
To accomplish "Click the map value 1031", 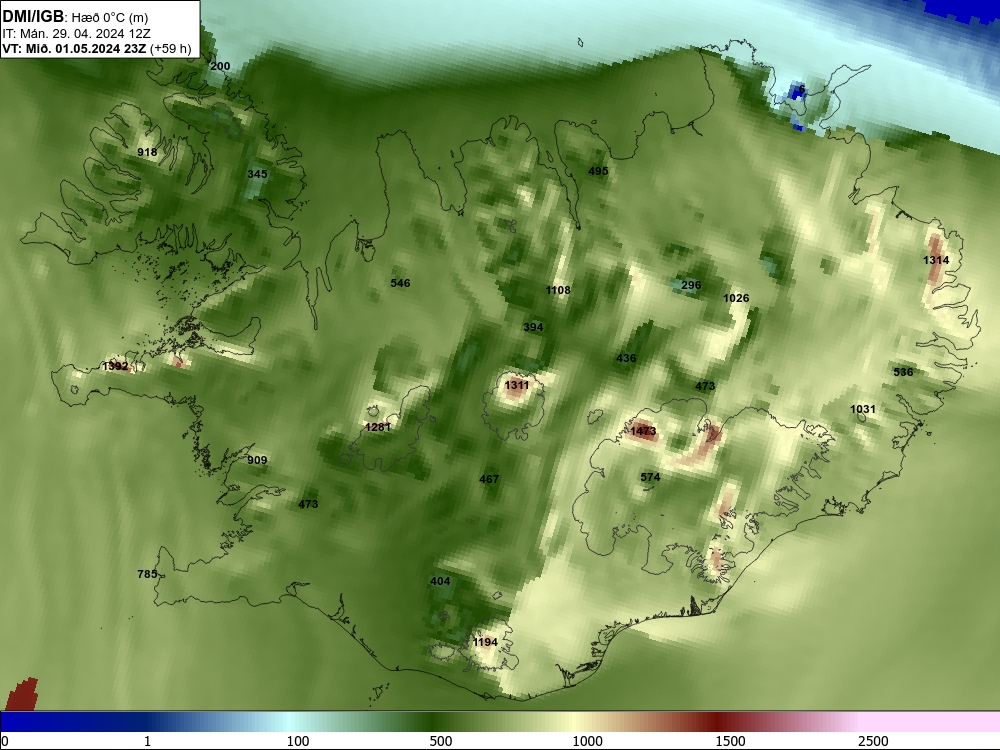I will point(863,409).
